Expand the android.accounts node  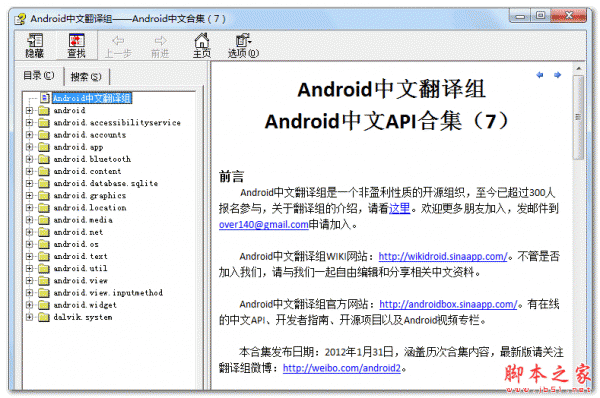click(29, 135)
